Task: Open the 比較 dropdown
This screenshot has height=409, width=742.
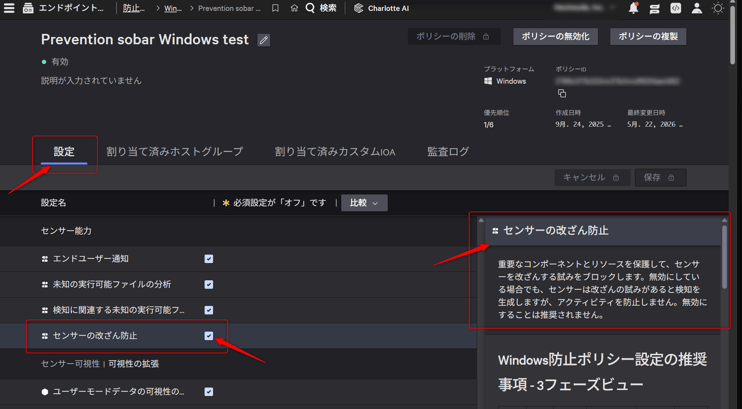Action: tap(364, 203)
